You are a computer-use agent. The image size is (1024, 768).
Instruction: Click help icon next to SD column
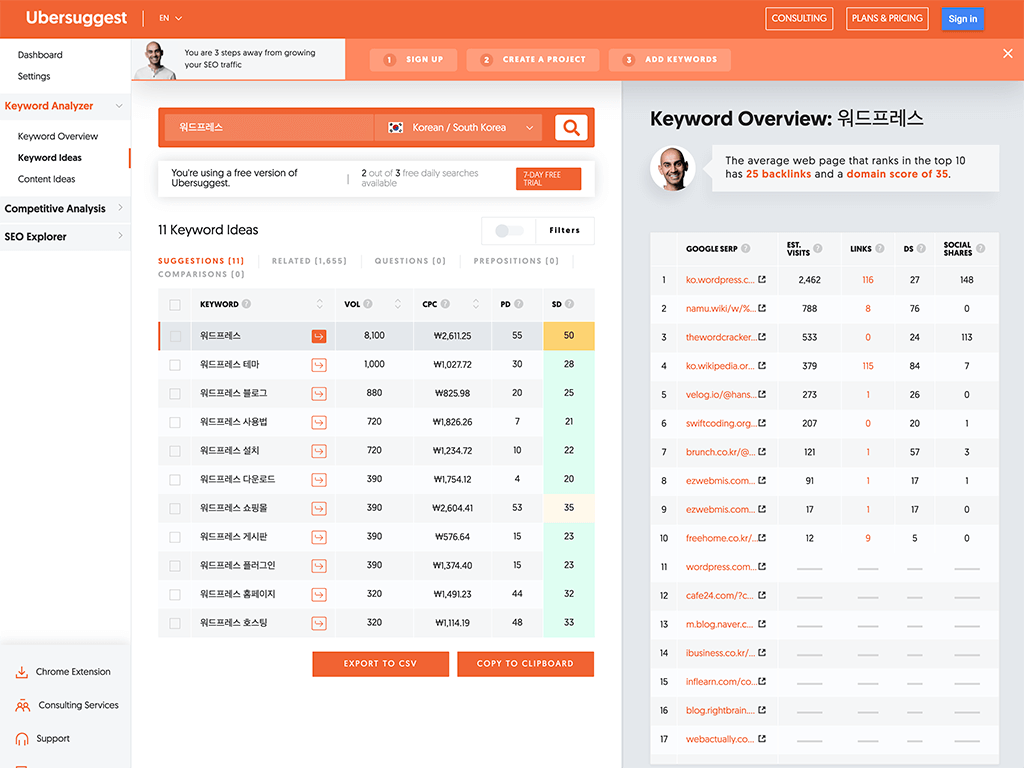click(569, 304)
